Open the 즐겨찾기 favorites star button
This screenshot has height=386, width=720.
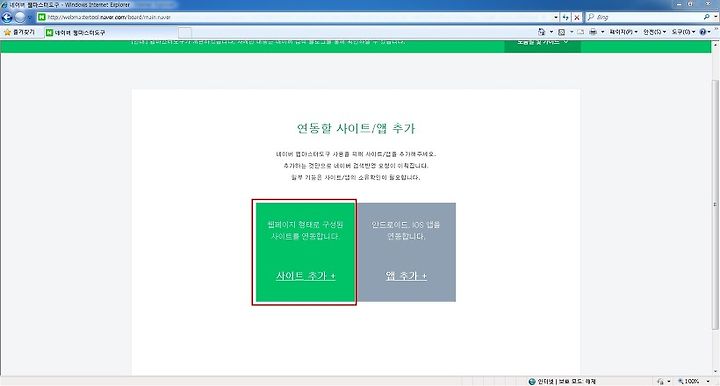click(x=19, y=32)
